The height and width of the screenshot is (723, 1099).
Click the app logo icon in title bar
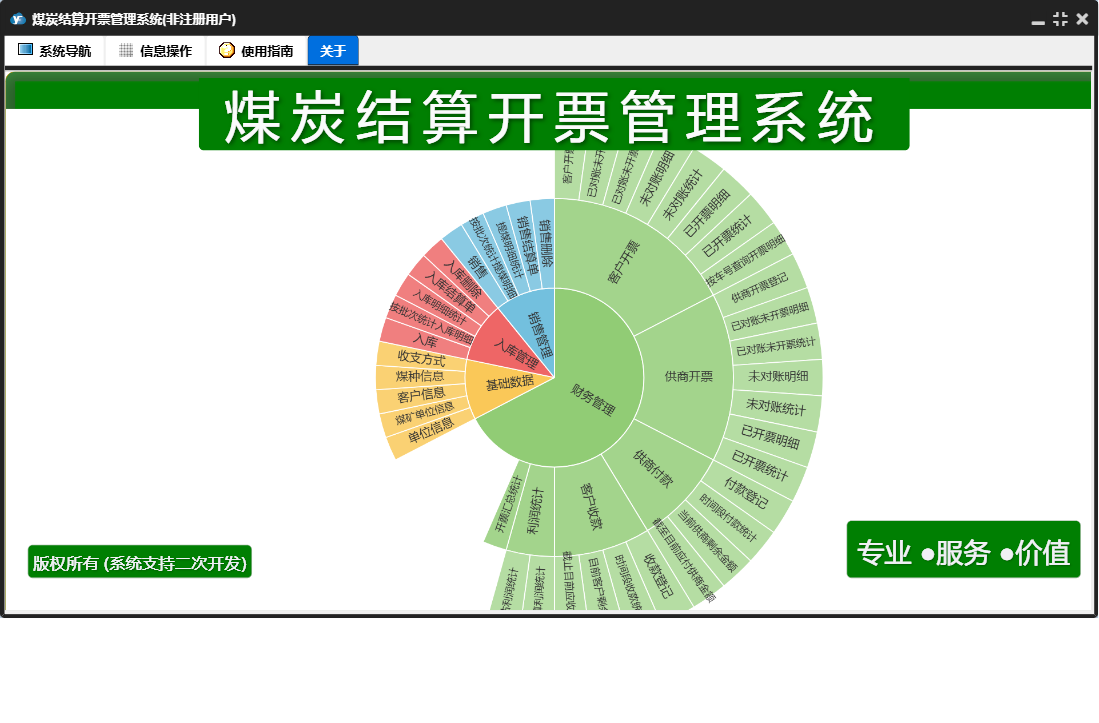point(18,19)
